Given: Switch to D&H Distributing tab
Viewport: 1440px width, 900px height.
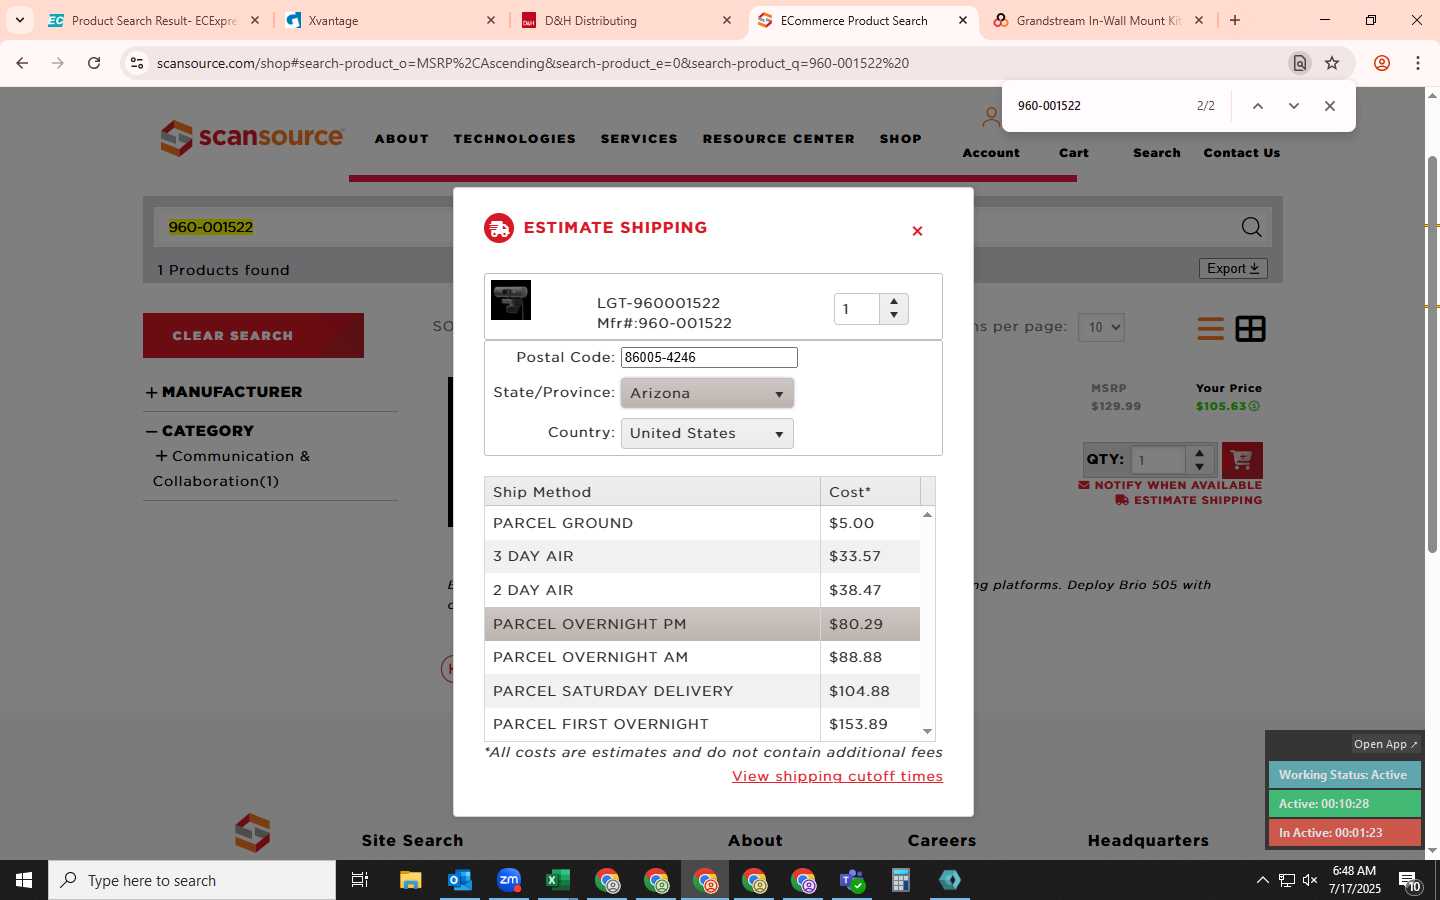Looking at the screenshot, I should (628, 20).
